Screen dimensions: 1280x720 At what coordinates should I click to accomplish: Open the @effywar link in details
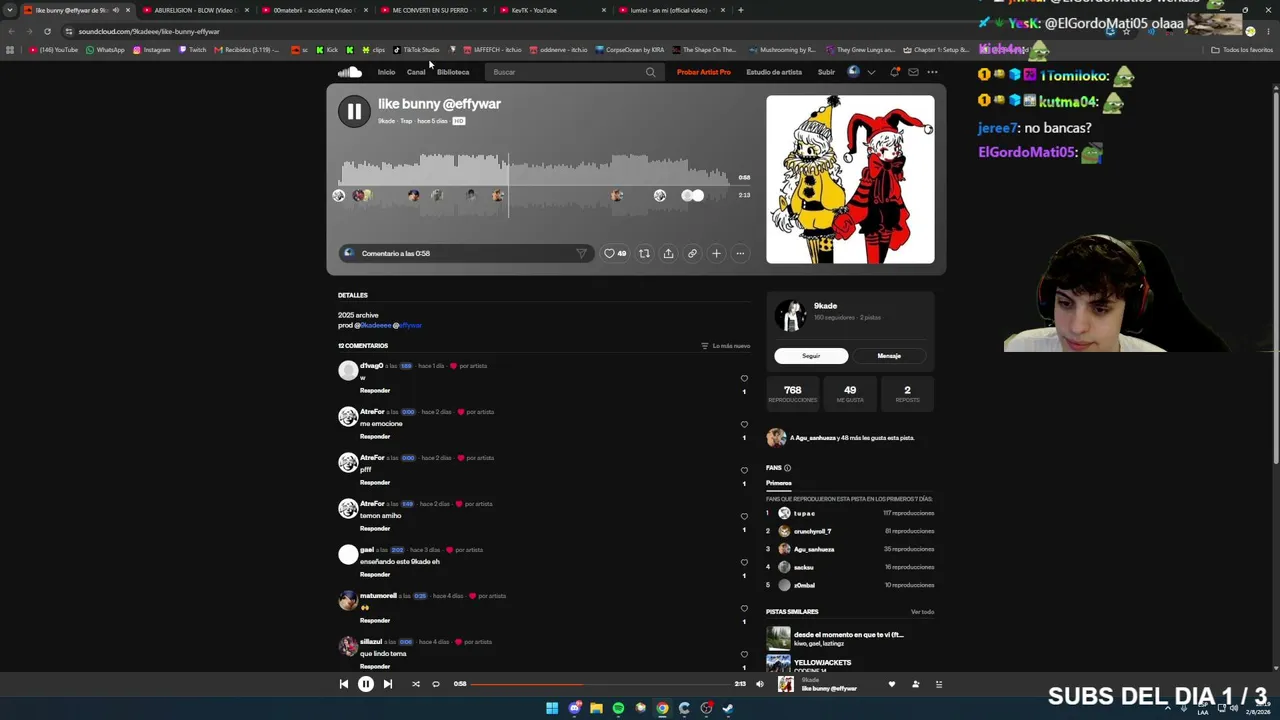coord(411,325)
